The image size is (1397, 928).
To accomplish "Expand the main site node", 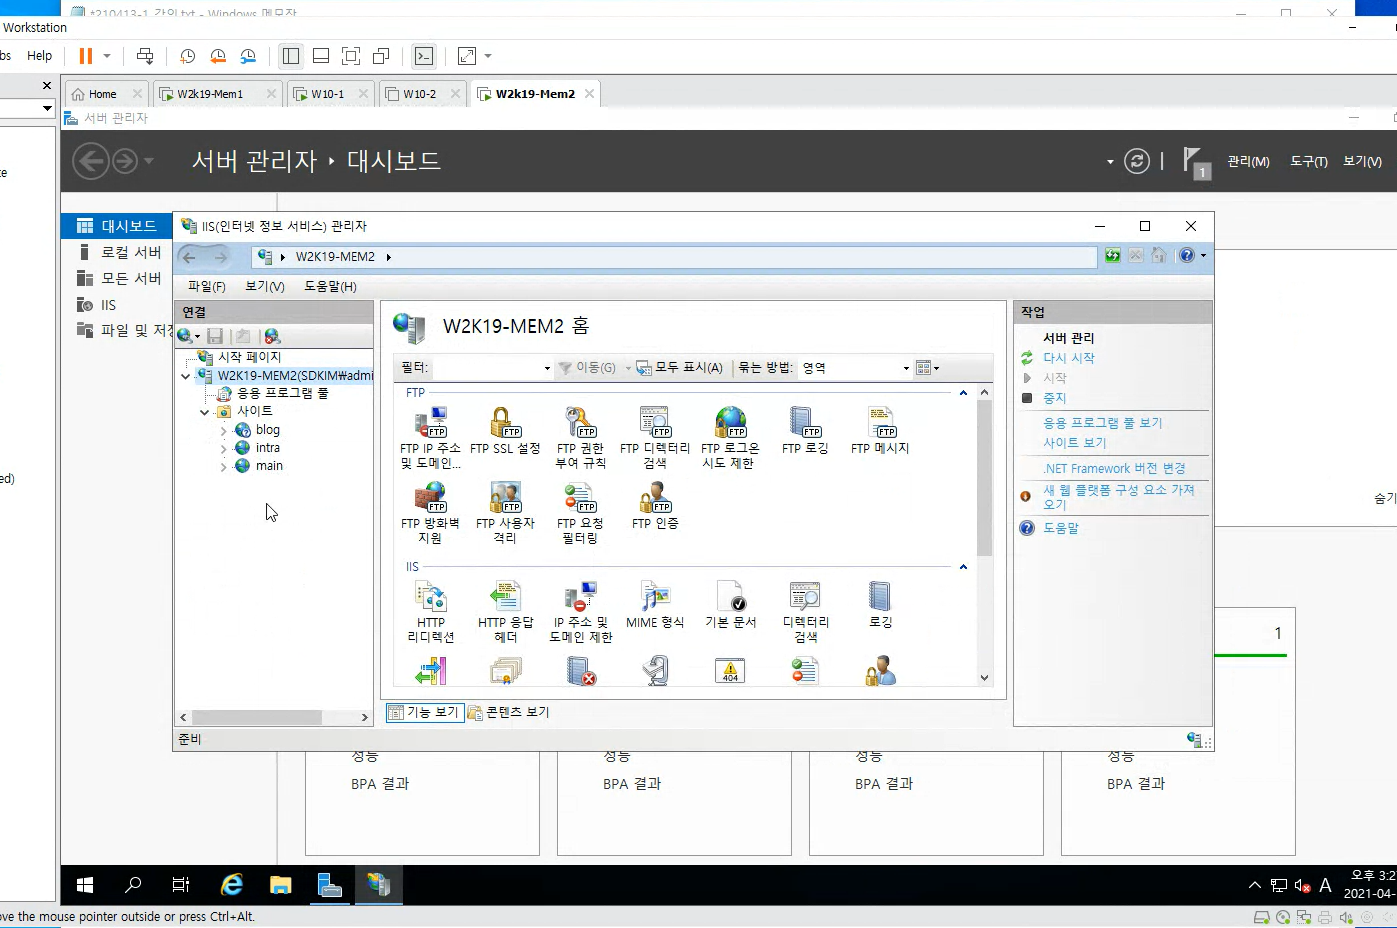I will coord(223,467).
